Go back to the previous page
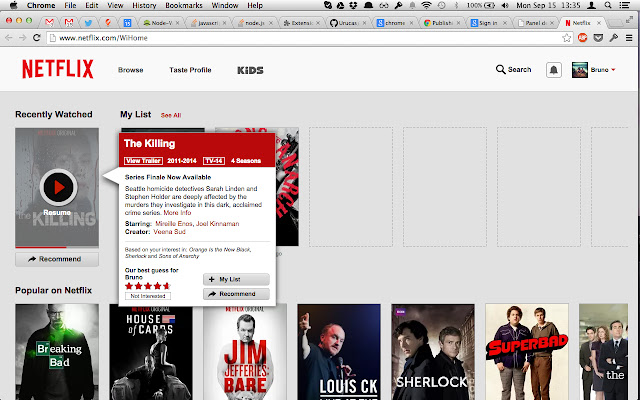This screenshot has width=640, height=400. [9, 38]
